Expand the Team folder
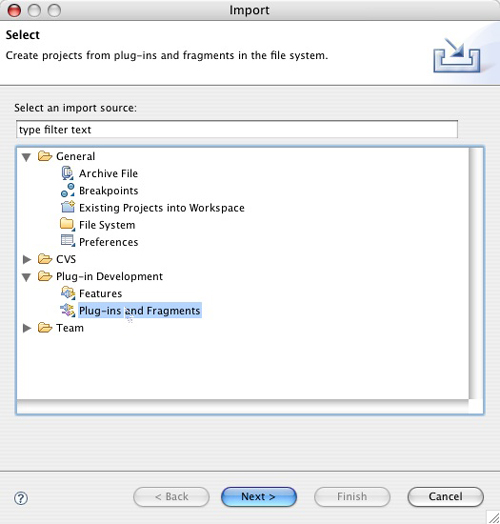Image resolution: width=500 pixels, height=524 pixels. pos(27,328)
